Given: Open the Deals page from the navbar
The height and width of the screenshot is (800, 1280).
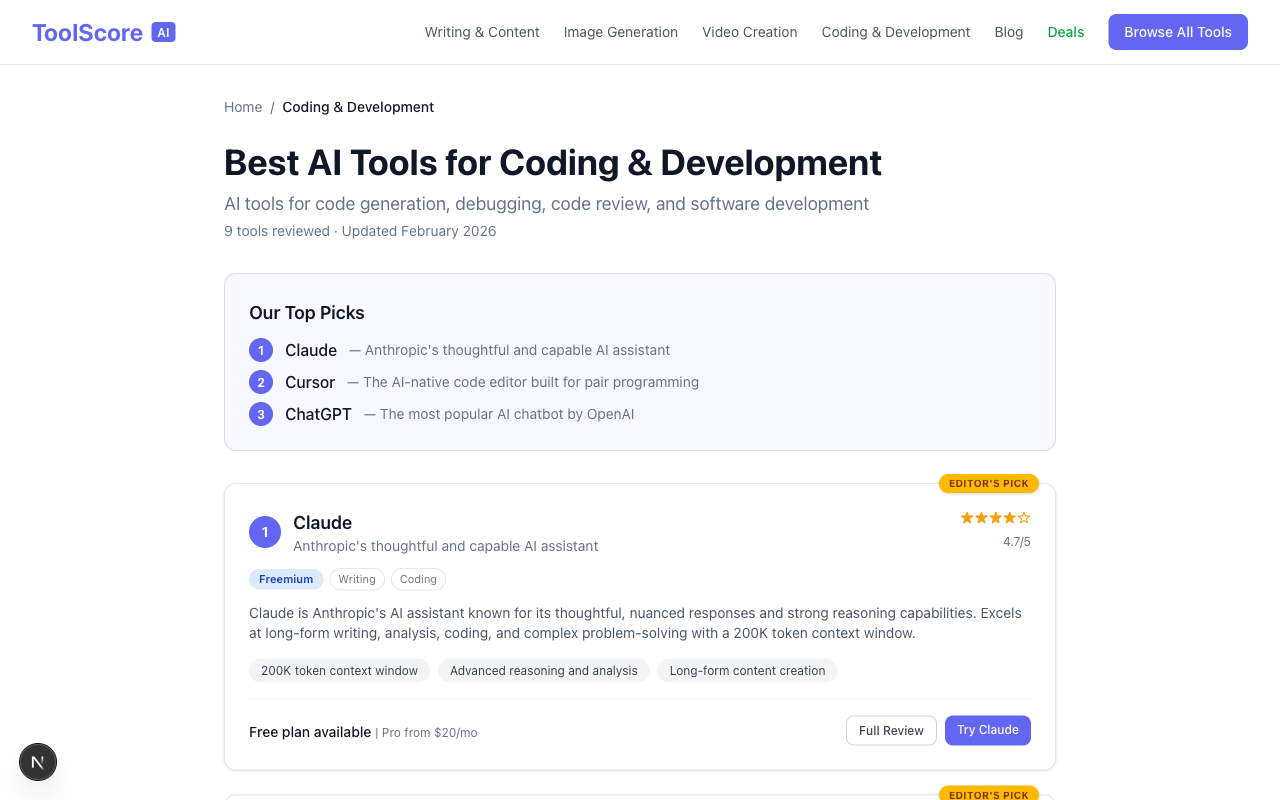Looking at the screenshot, I should [1066, 32].
